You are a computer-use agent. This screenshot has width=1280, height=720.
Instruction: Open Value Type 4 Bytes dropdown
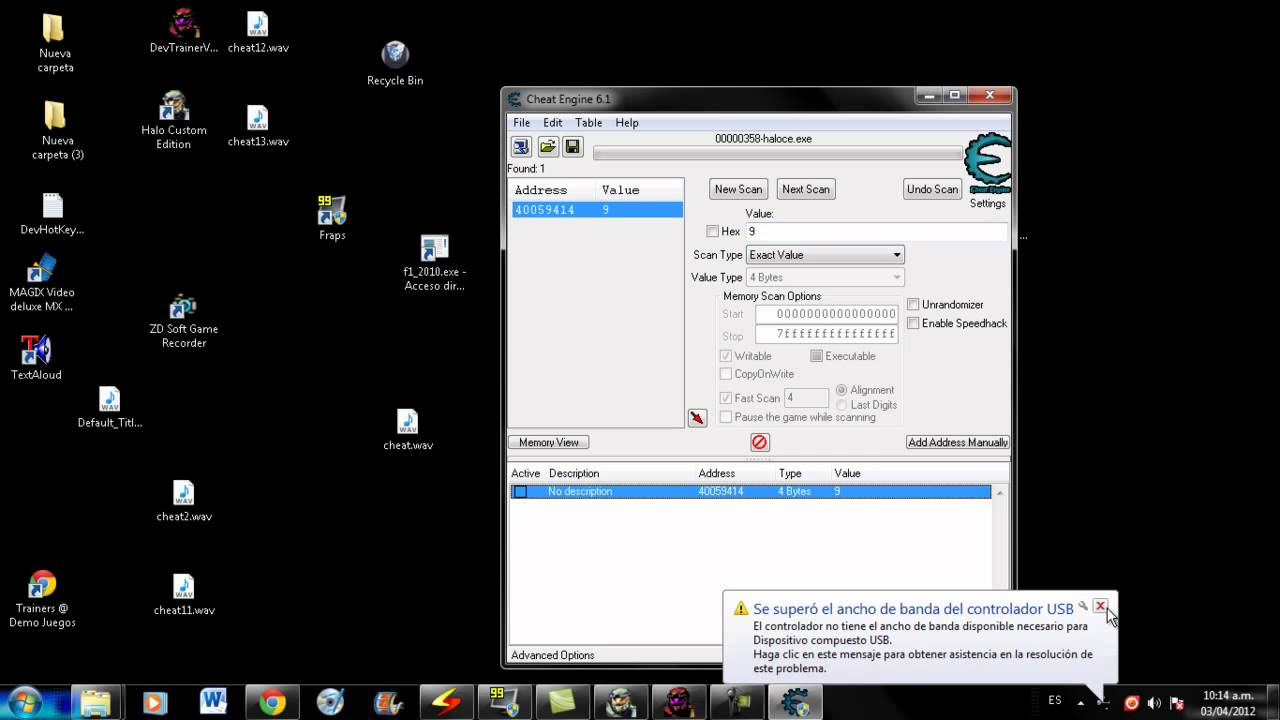(825, 277)
